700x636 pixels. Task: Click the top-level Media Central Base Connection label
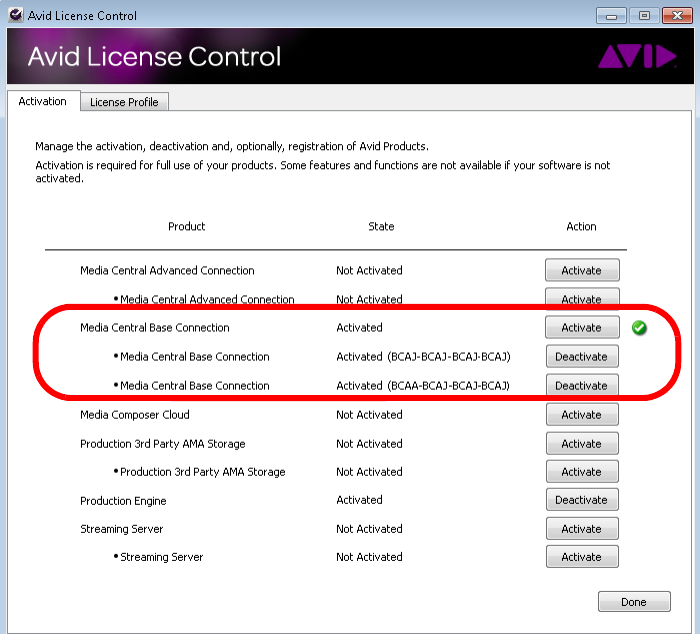tap(154, 328)
